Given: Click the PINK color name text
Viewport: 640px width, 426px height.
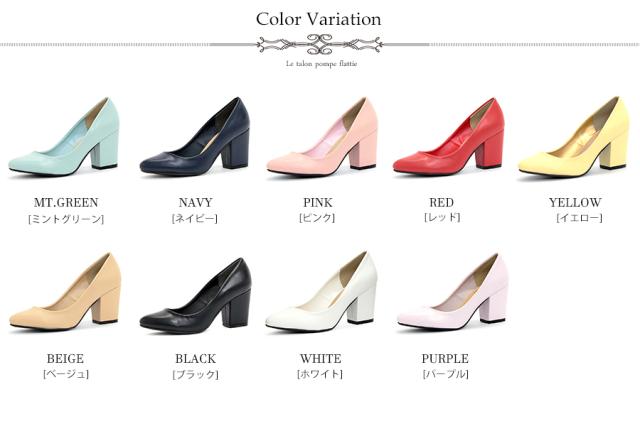Looking at the screenshot, I should 318,202.
